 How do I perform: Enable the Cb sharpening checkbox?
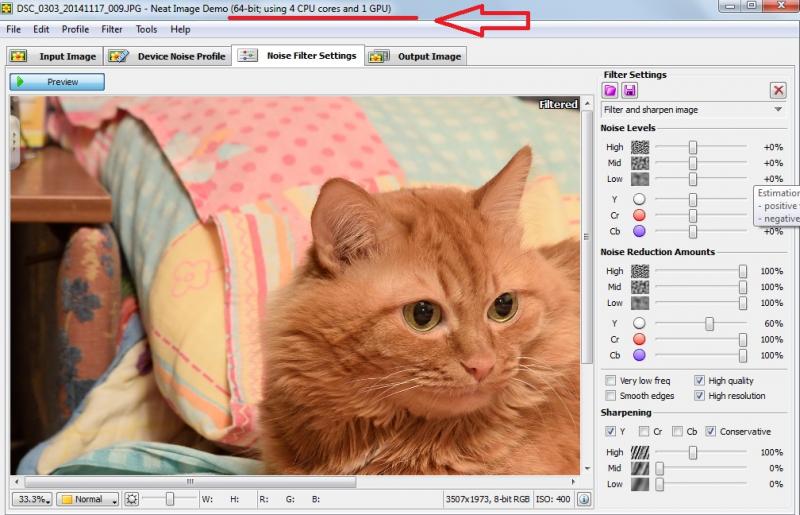coord(677,431)
